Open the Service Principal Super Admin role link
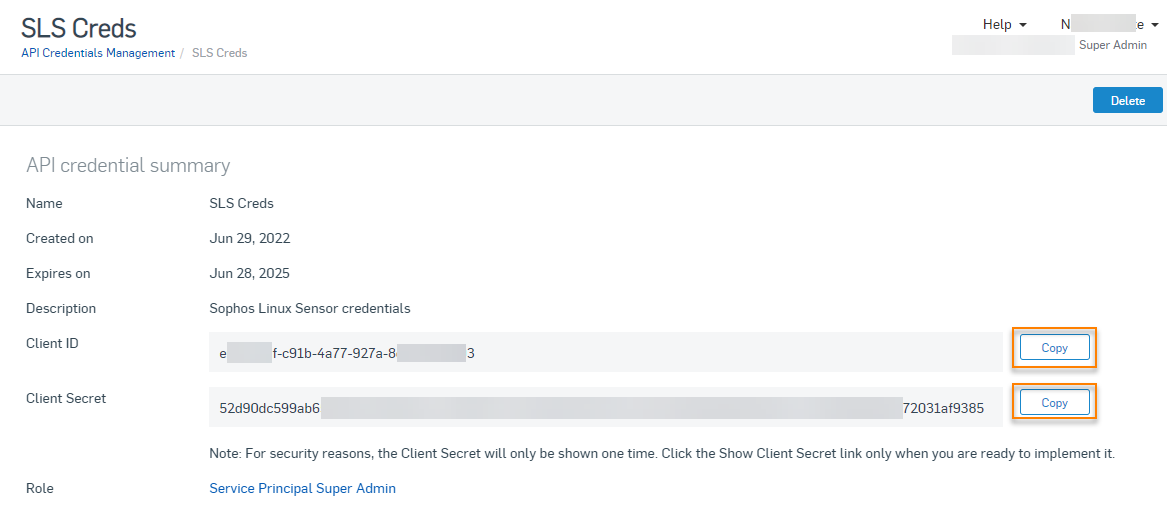The height and width of the screenshot is (522, 1167). pyautogui.click(x=302, y=488)
